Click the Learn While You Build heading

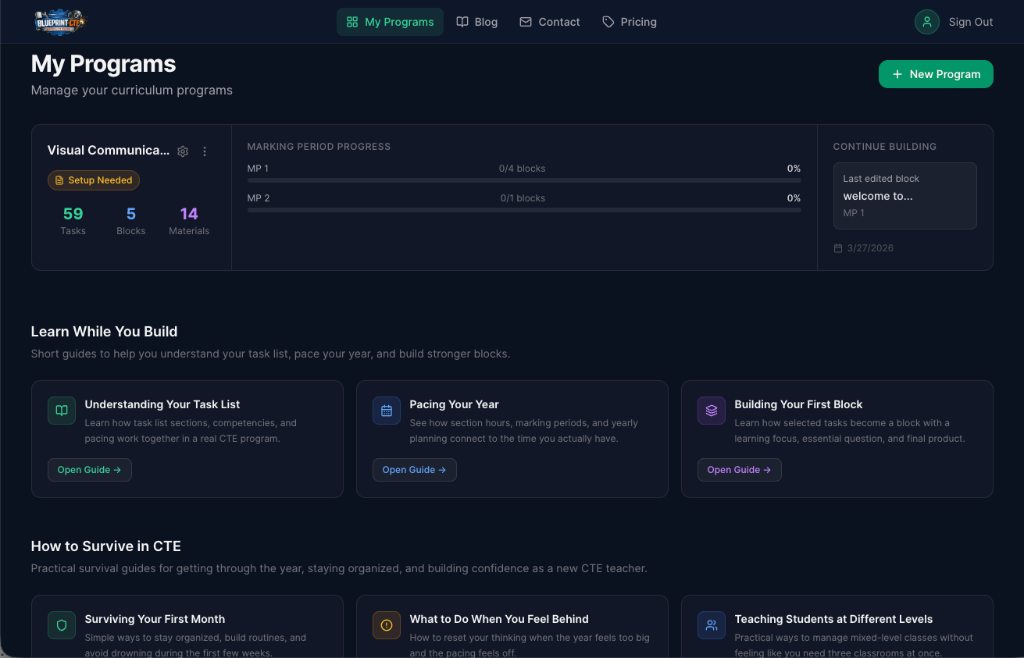[x=104, y=332]
